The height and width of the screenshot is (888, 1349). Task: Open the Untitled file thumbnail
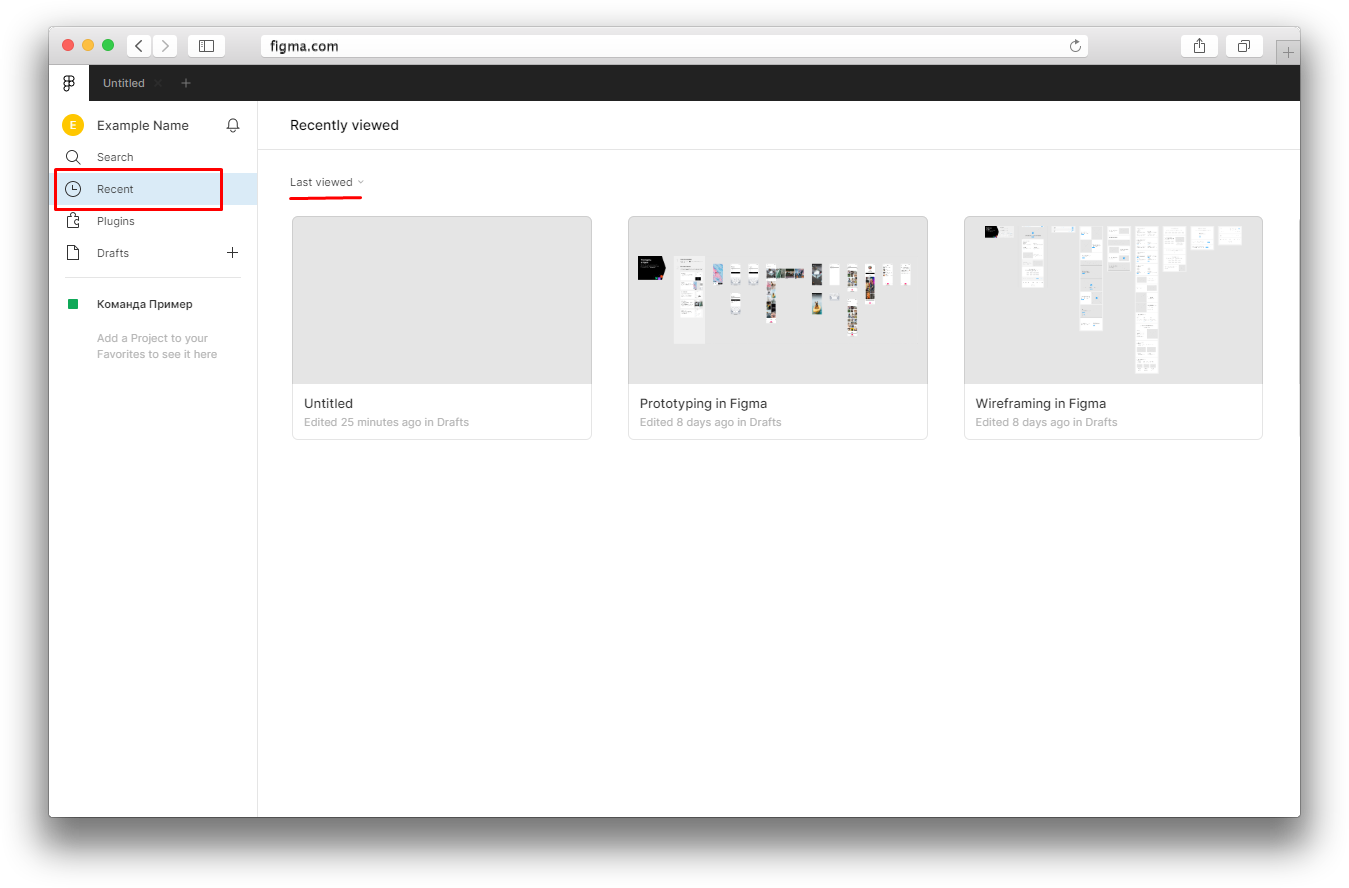[442, 300]
